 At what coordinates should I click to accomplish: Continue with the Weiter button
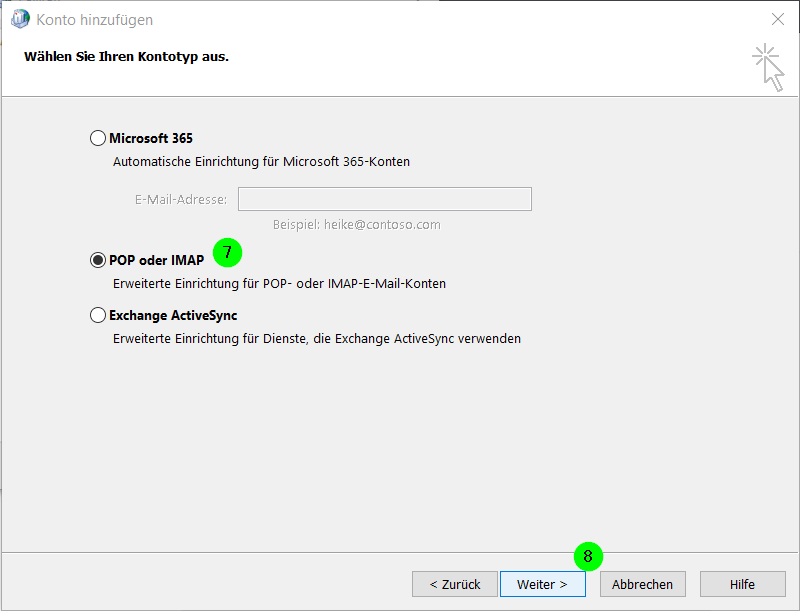tap(542, 584)
